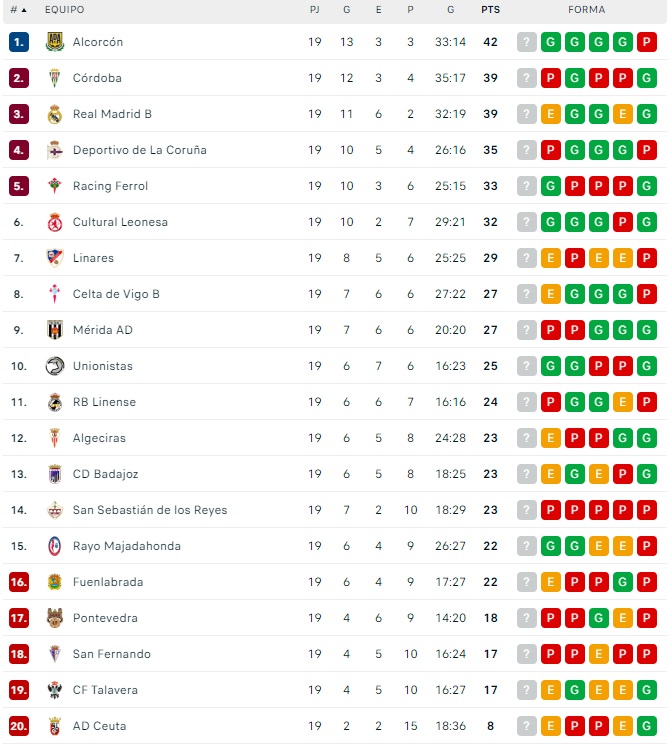Click the PJ column header
Screen dimensions: 671x745
[315, 10]
